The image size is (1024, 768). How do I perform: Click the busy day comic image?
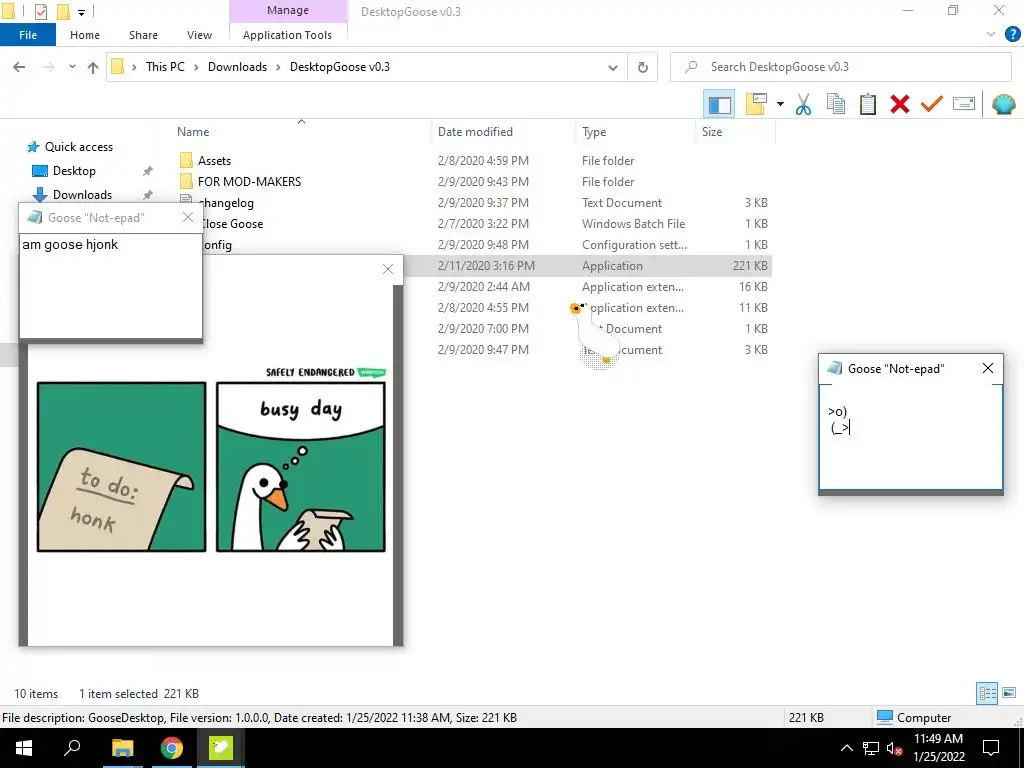[211, 461]
